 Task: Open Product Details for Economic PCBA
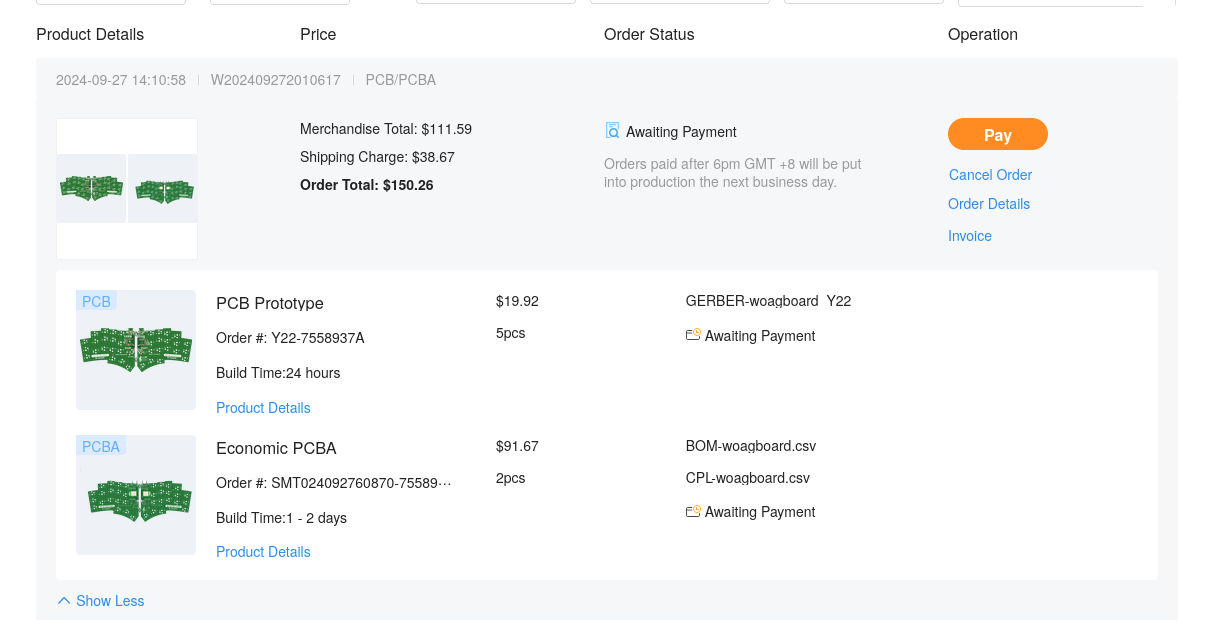[263, 552]
